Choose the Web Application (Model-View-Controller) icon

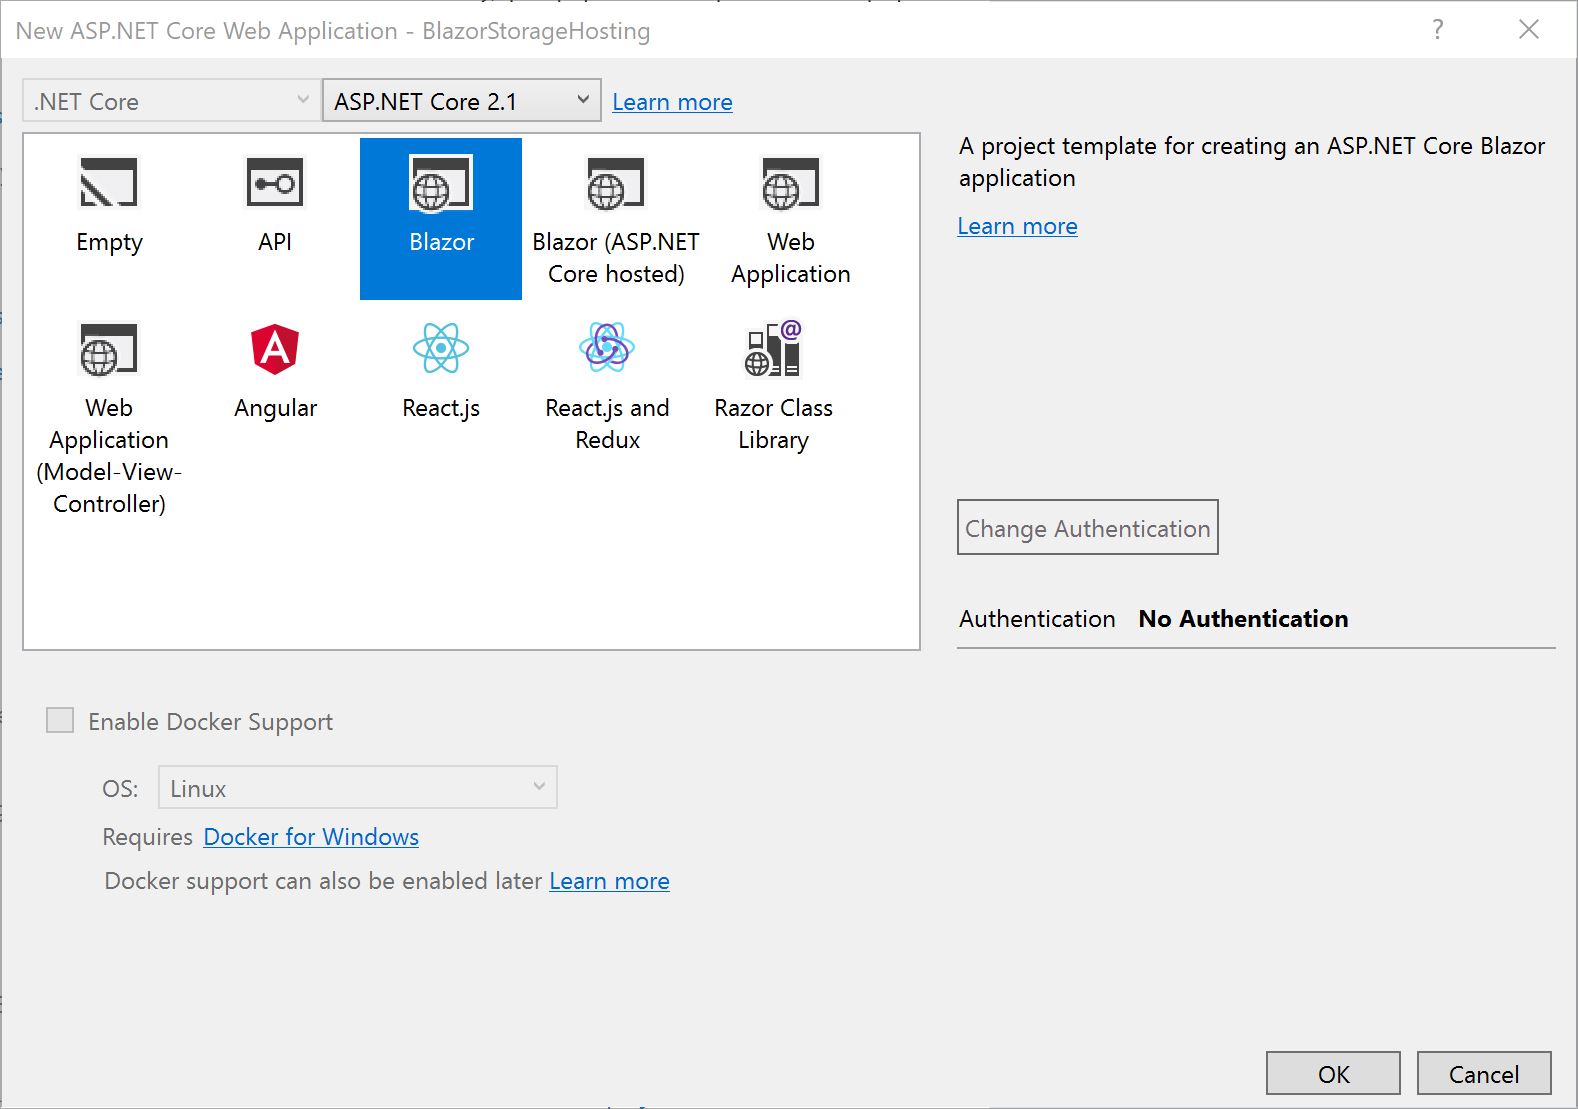tap(109, 349)
